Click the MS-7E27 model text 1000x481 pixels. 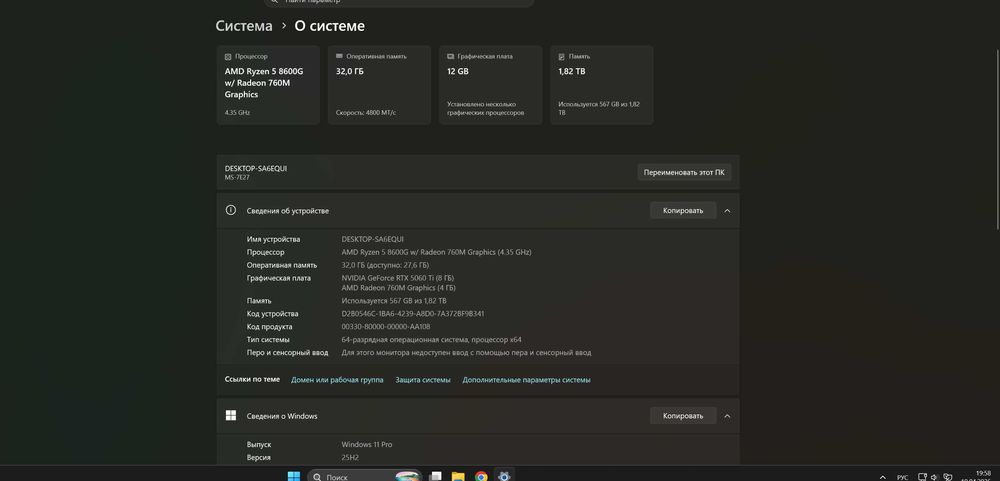[x=237, y=177]
